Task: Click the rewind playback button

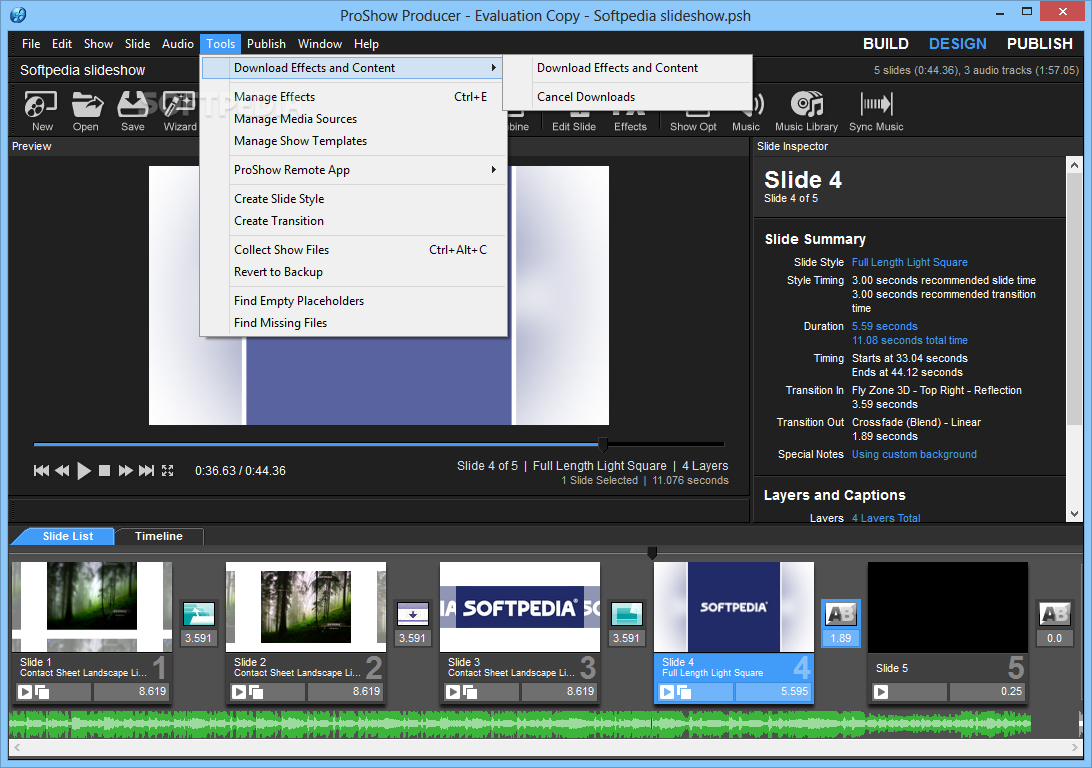Action: pos(62,471)
